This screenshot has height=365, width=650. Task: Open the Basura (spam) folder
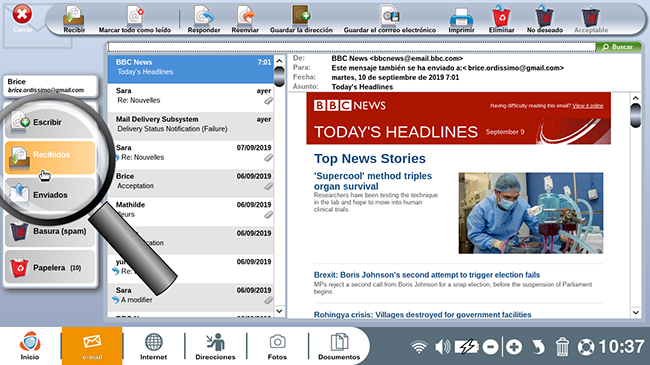pyautogui.click(x=50, y=231)
